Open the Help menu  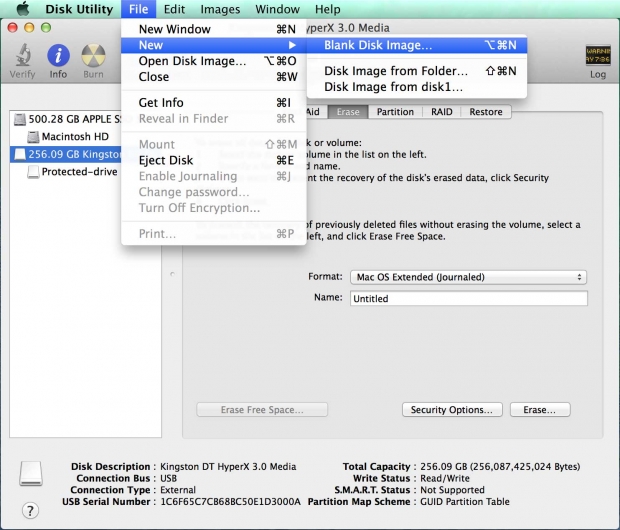(x=327, y=9)
